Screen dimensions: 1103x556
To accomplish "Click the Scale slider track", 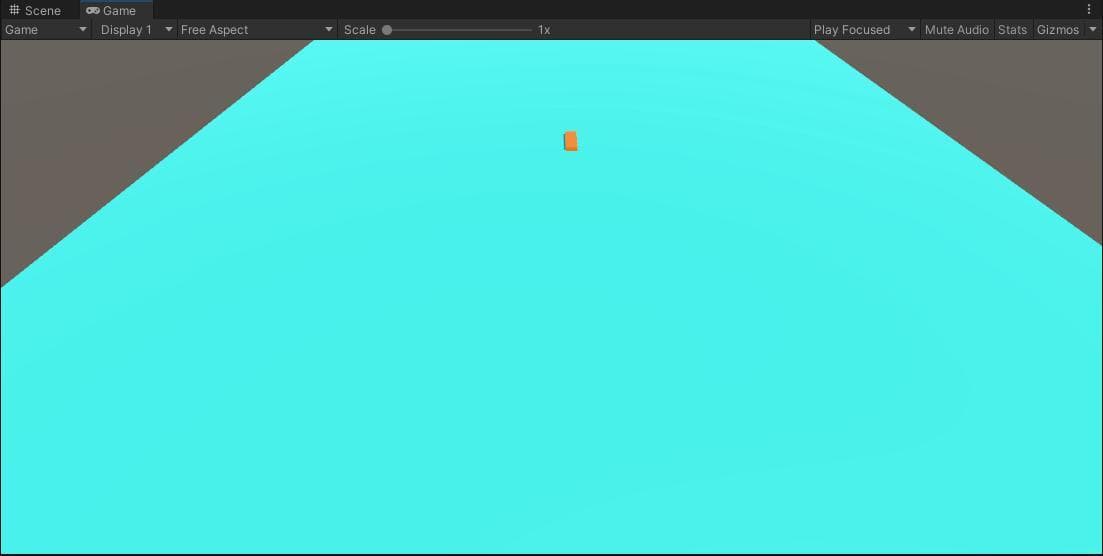I will tap(461, 30).
